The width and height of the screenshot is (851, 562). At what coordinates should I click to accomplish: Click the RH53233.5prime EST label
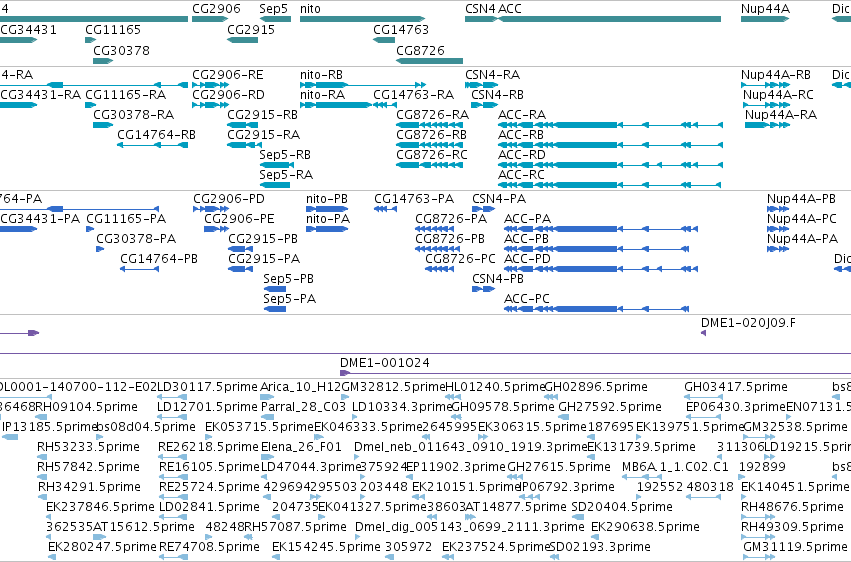tap(88, 447)
